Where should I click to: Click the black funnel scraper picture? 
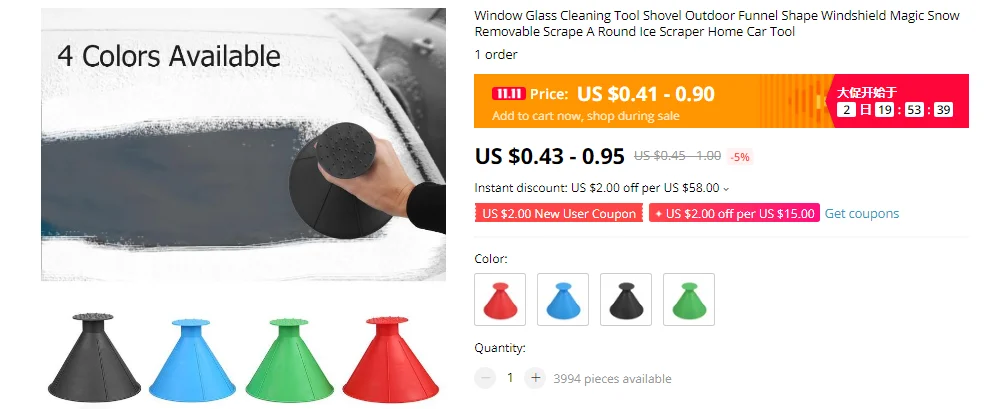pyautogui.click(x=94, y=358)
